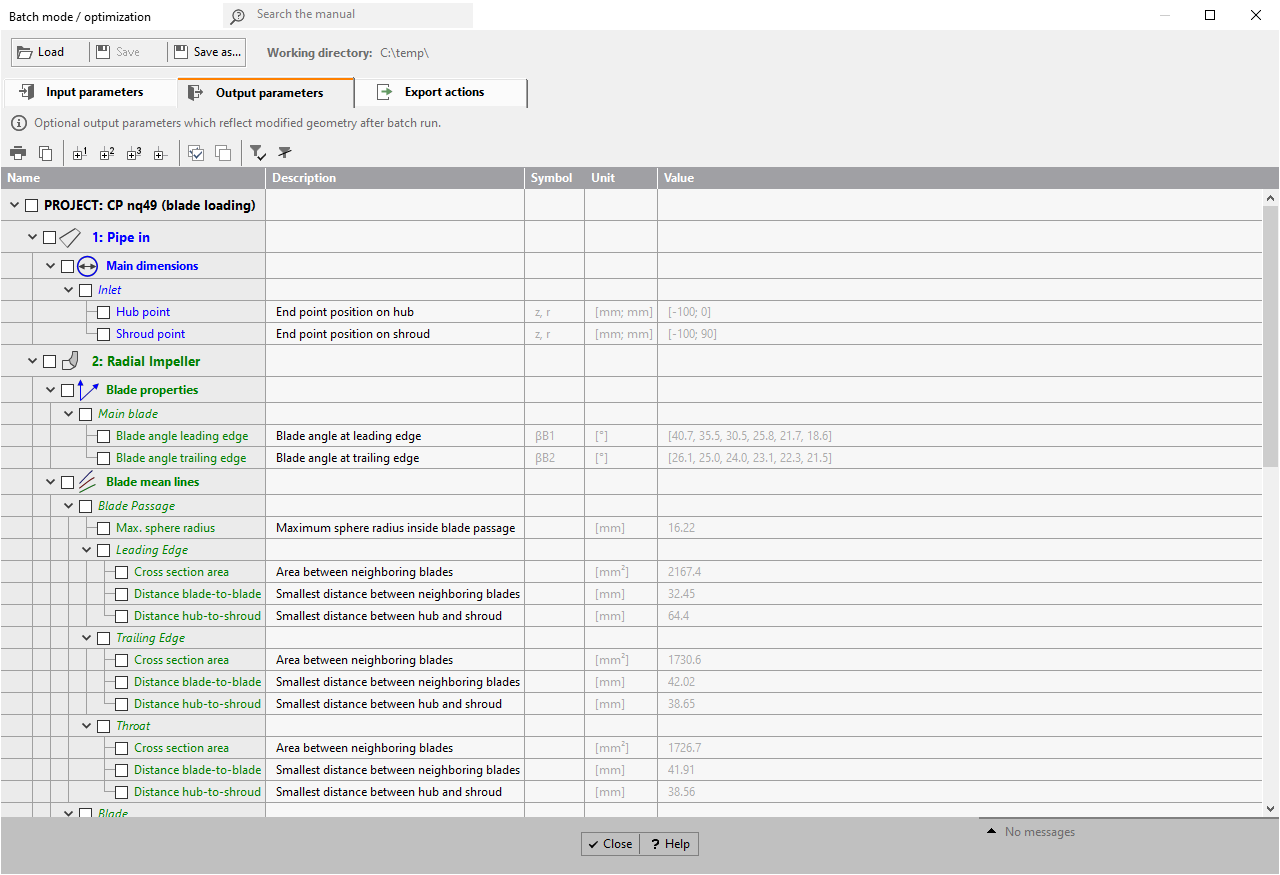The image size is (1280, 875).
Task: Click the uncheck all items icon
Action: click(x=223, y=153)
